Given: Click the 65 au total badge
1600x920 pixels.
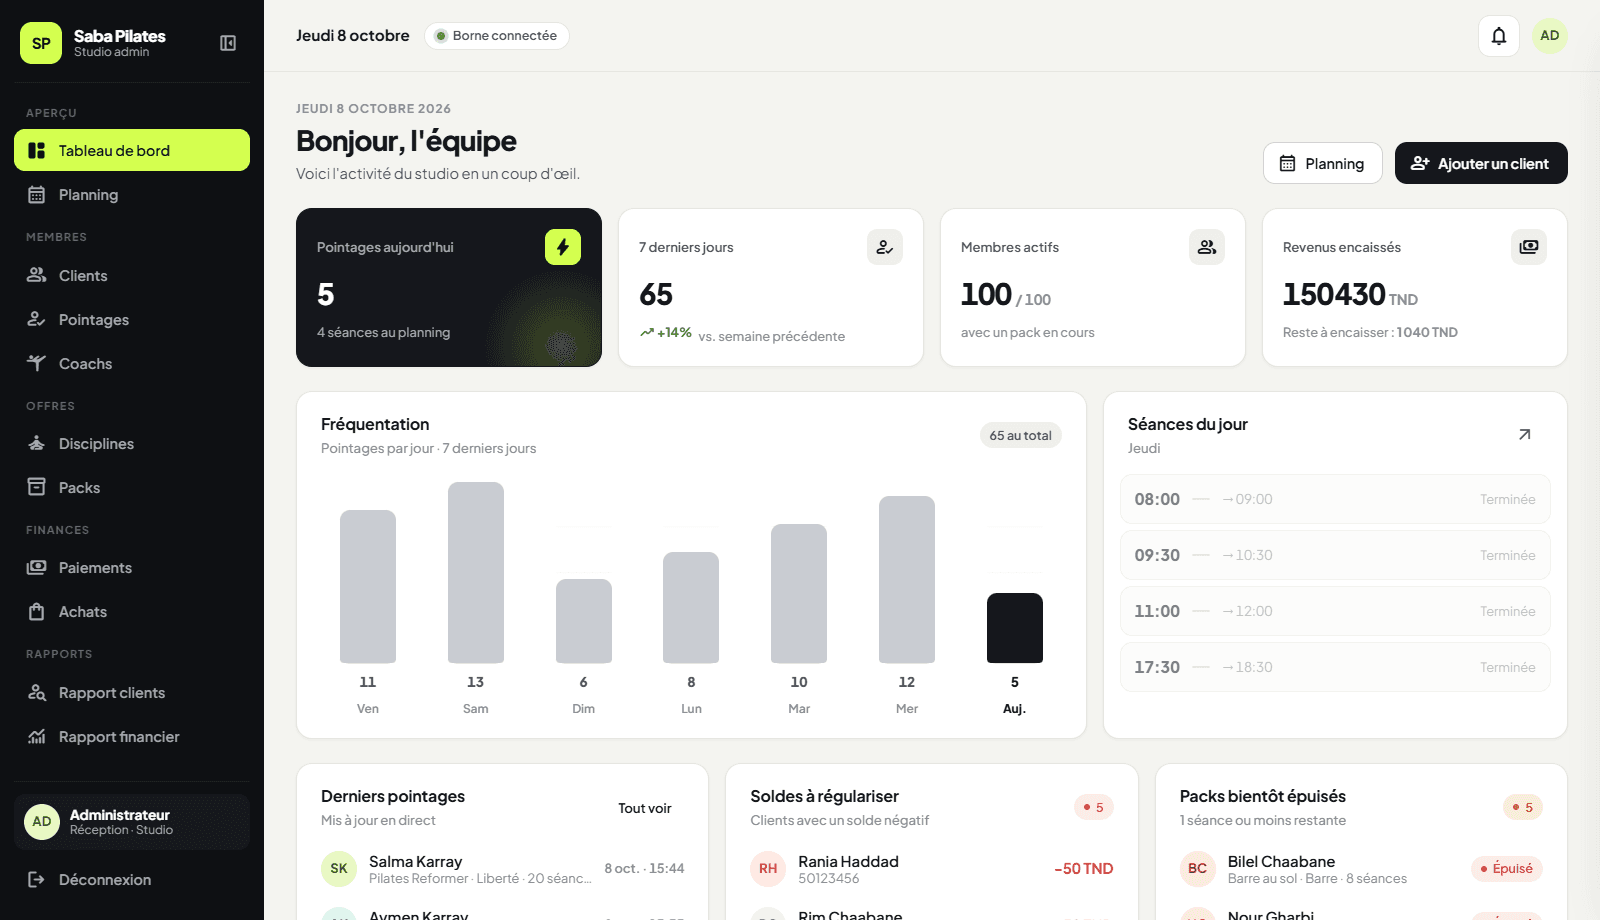Looking at the screenshot, I should point(1021,435).
